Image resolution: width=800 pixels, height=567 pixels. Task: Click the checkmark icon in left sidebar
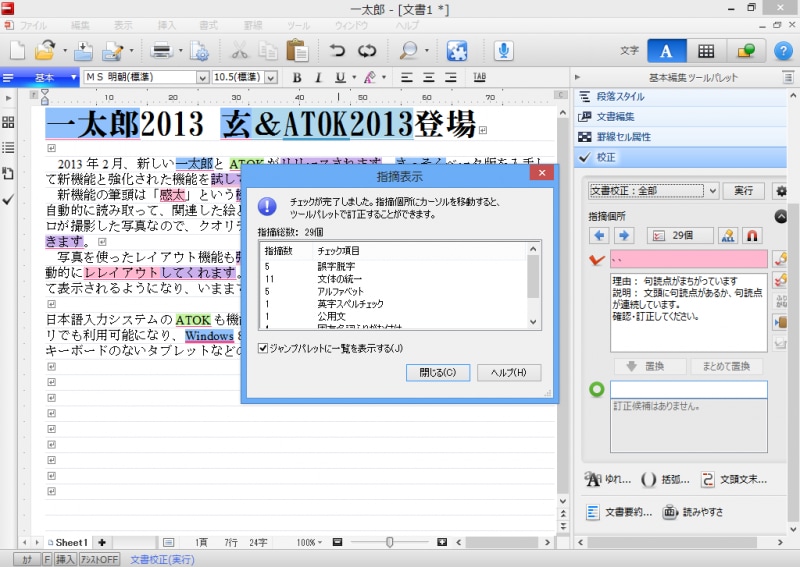tap(8, 200)
